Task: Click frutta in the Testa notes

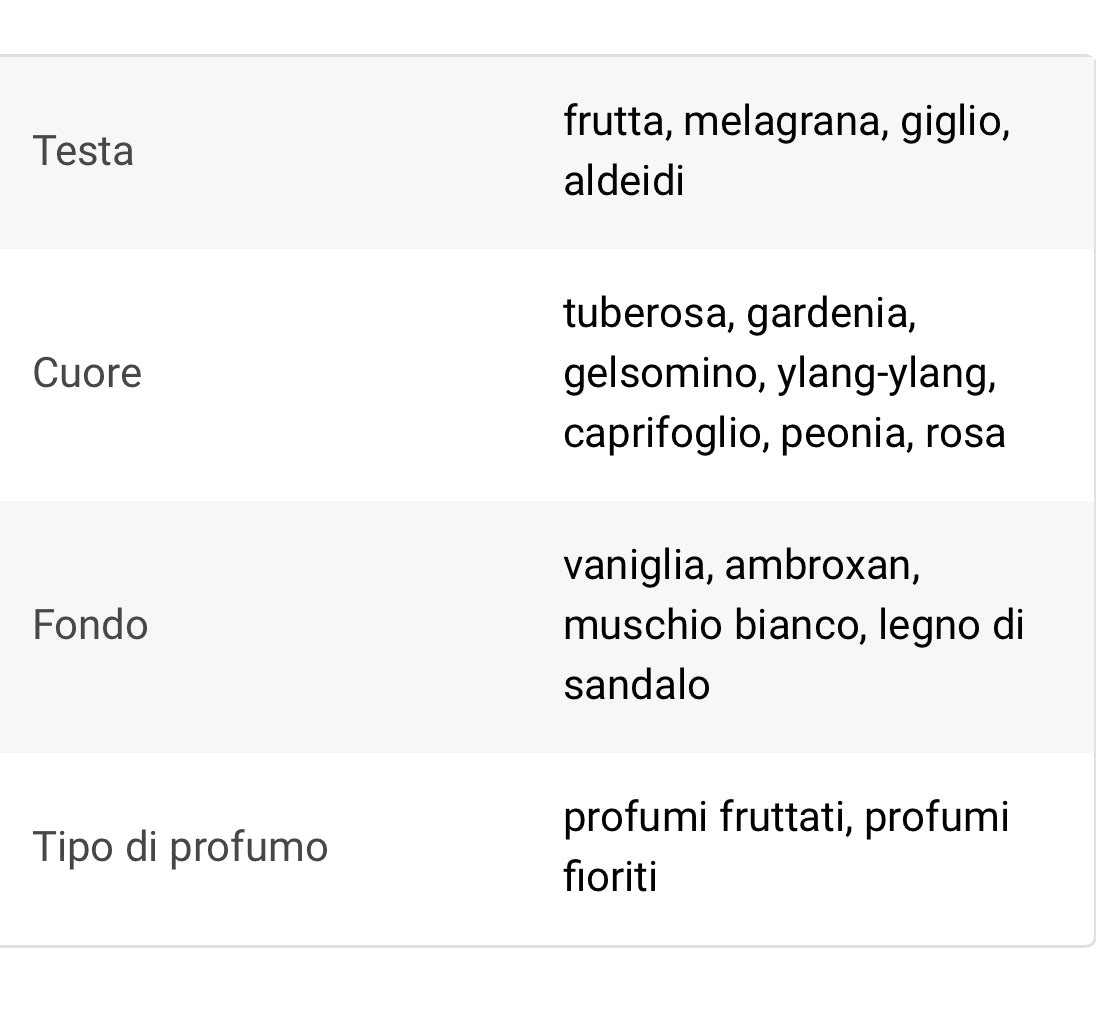Action: tap(614, 121)
